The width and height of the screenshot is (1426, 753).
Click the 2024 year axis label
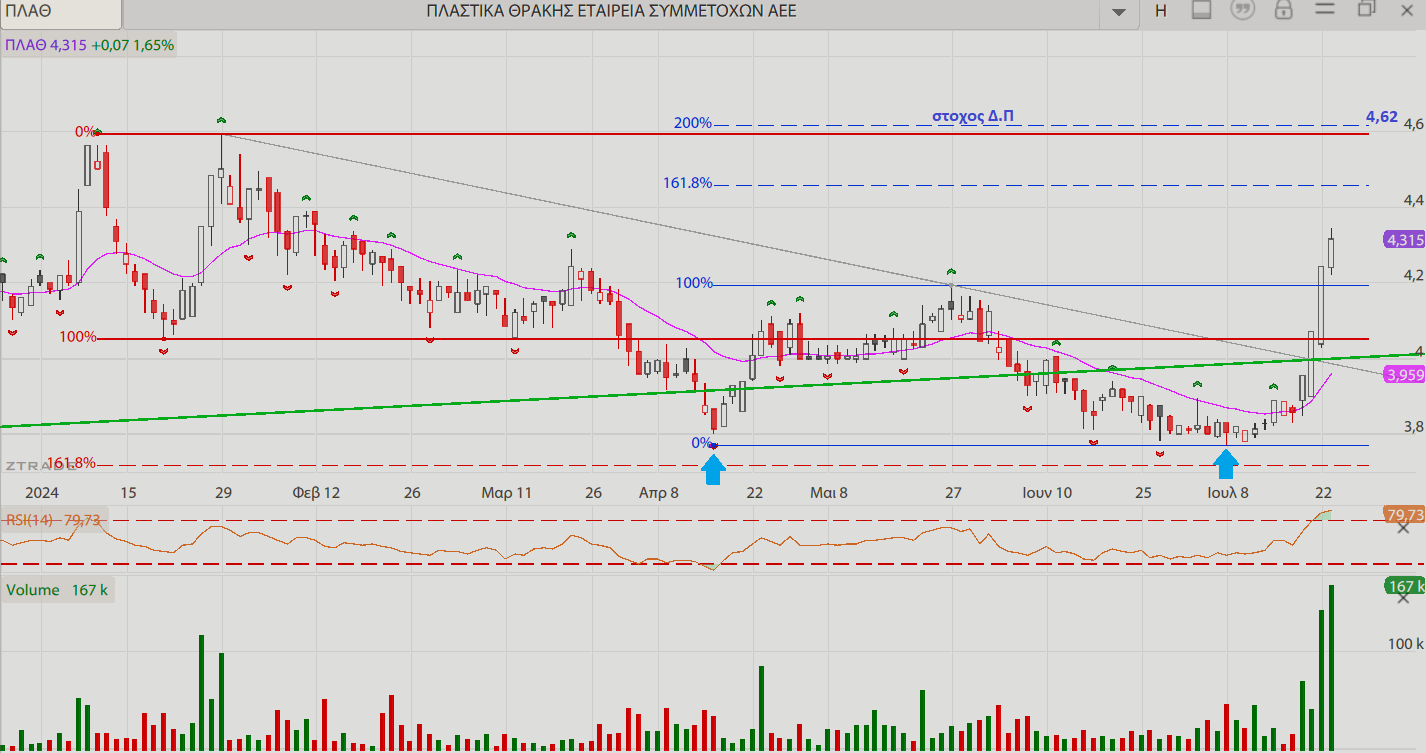[x=41, y=493]
